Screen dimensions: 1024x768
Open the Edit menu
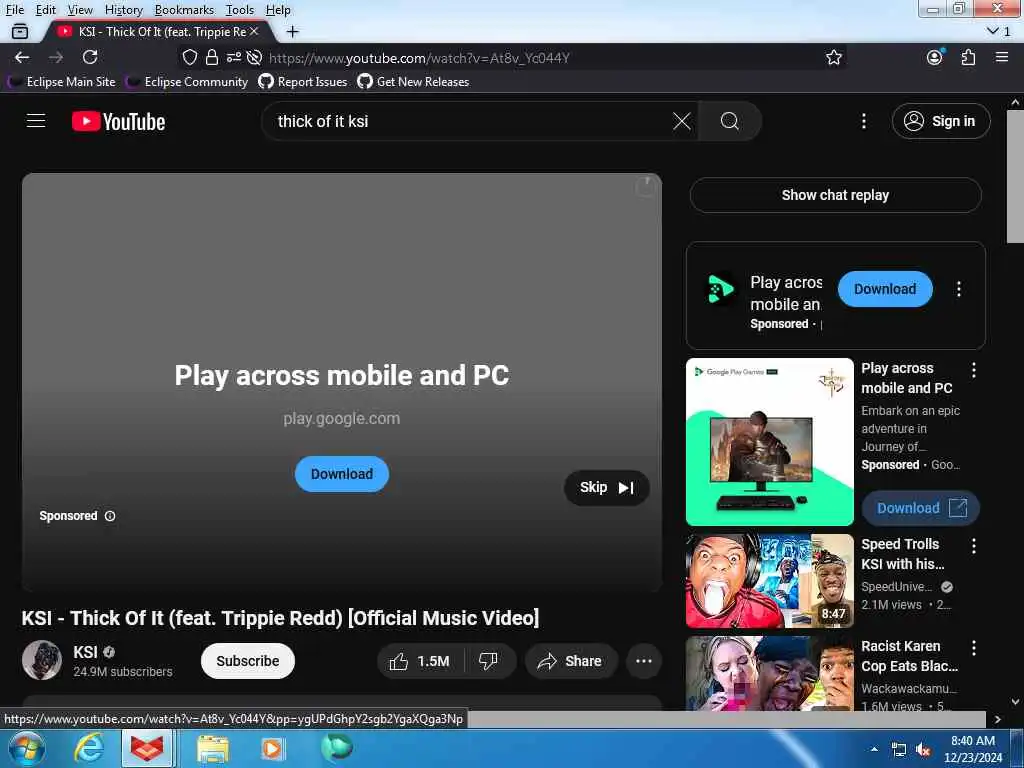(x=46, y=10)
